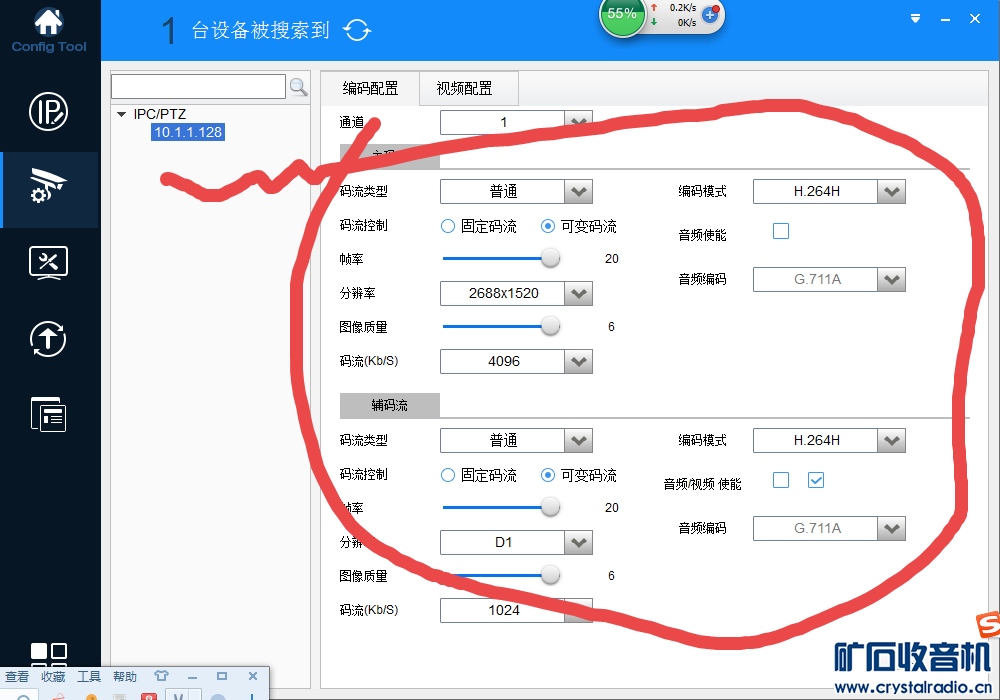Click the 0.2K/s upload speed text

point(682,8)
